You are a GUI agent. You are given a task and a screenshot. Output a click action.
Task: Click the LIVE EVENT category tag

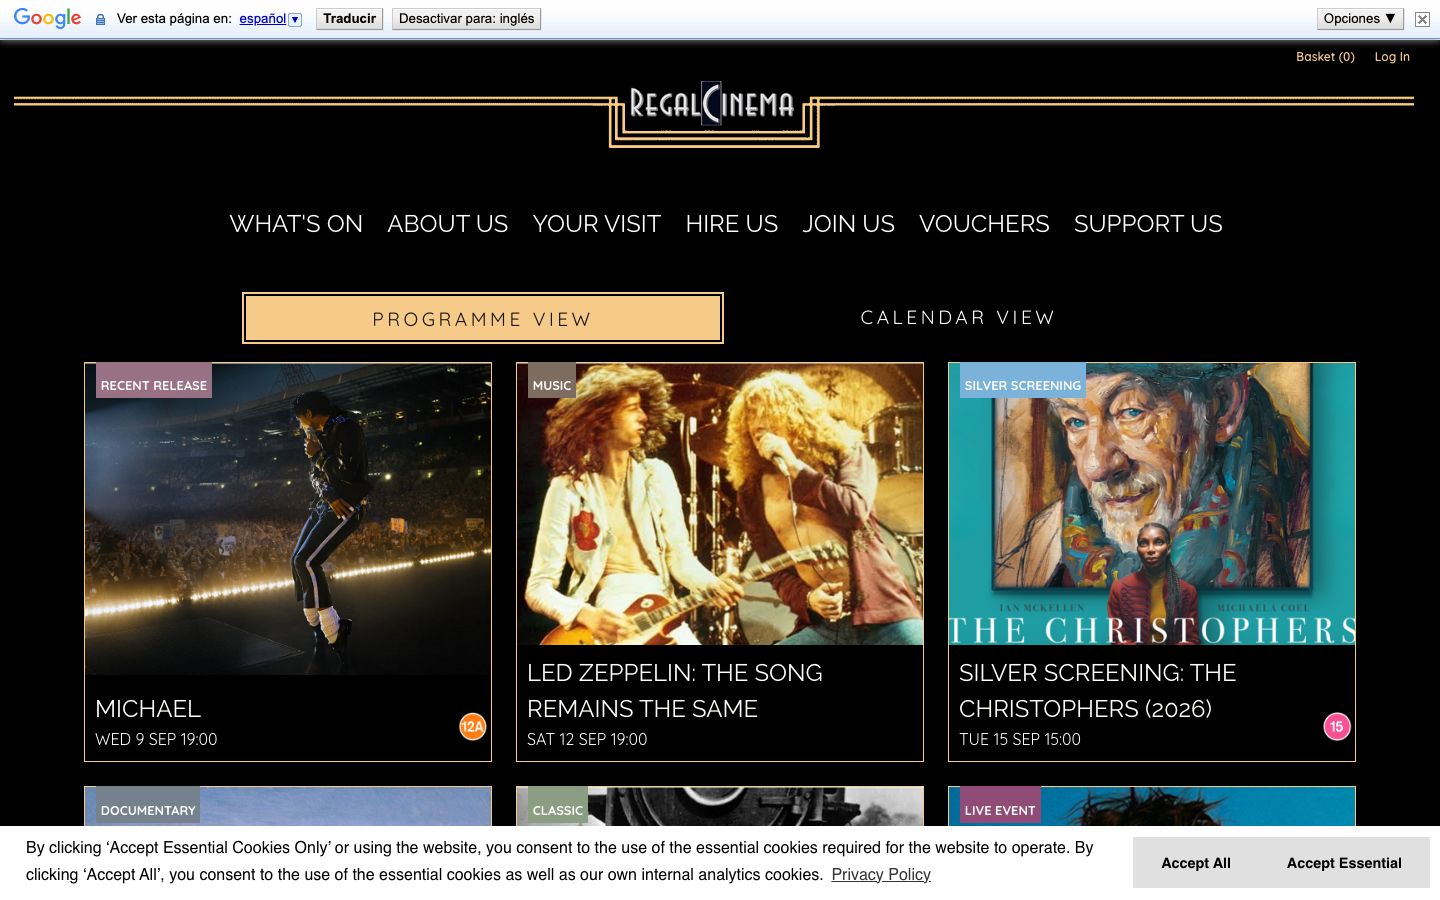1000,807
